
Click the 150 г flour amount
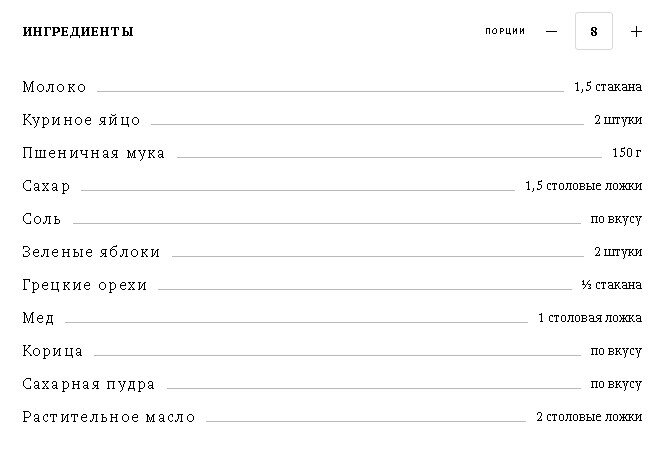(x=627, y=153)
